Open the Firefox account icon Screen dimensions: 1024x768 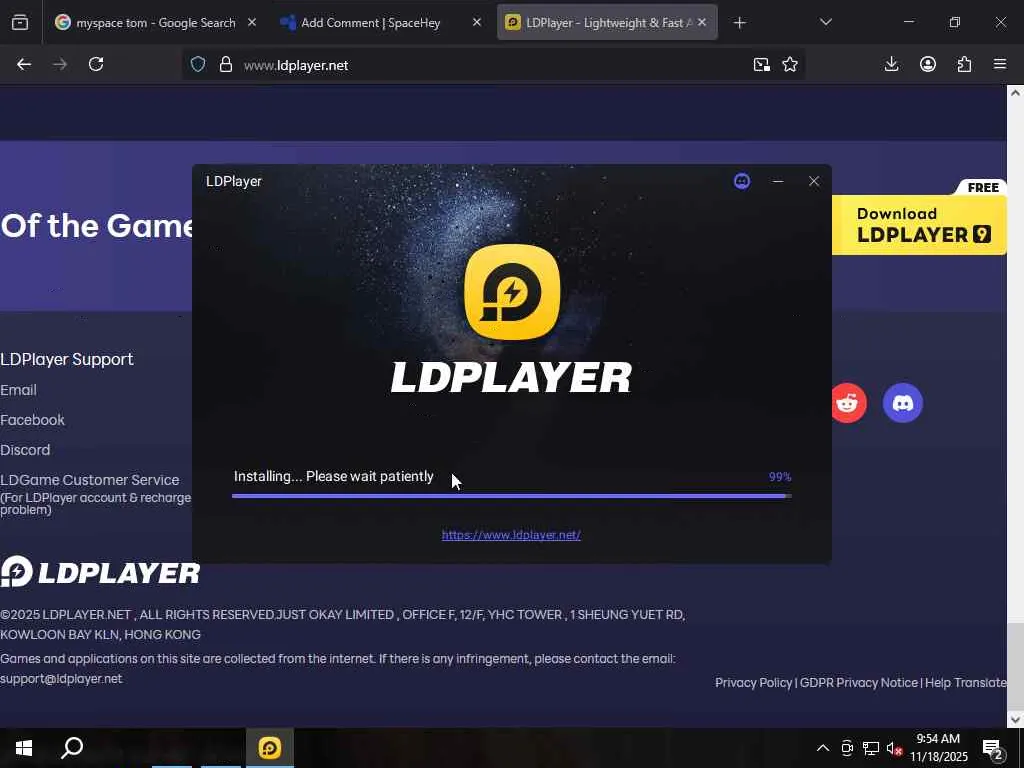(x=928, y=64)
